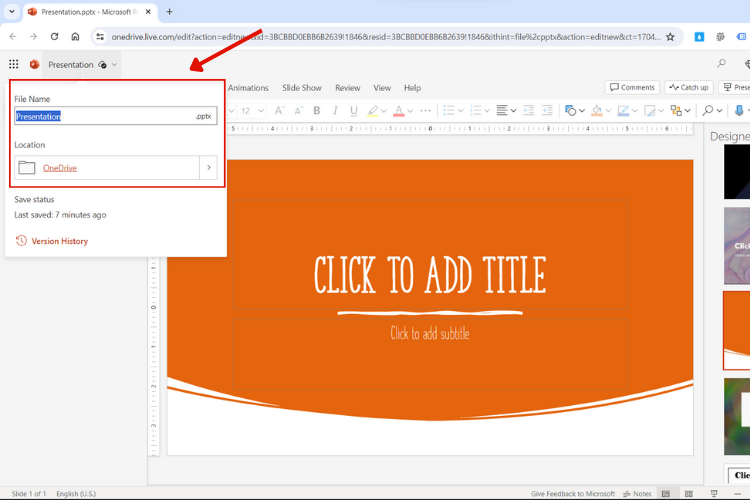Open a new browser tab

pyautogui.click(x=169, y=11)
